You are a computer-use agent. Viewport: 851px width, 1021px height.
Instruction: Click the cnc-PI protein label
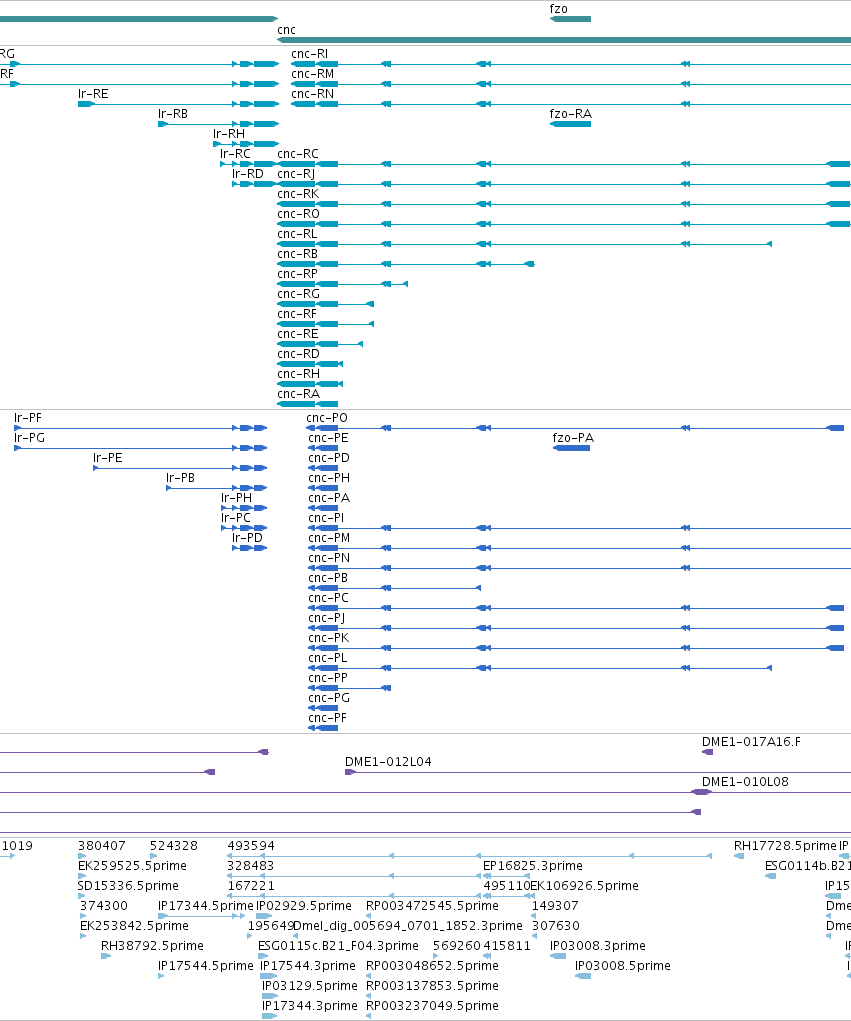point(326,518)
